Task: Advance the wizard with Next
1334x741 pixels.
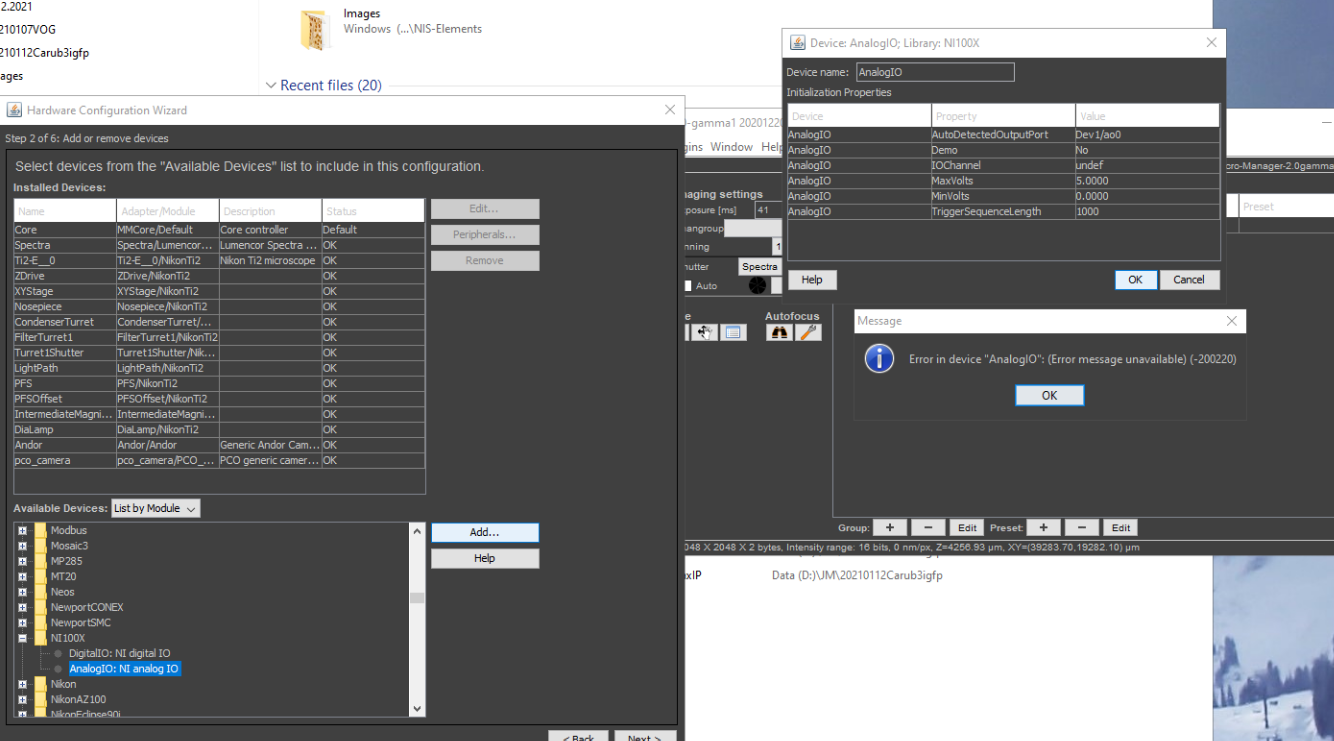Action: pyautogui.click(x=644, y=737)
